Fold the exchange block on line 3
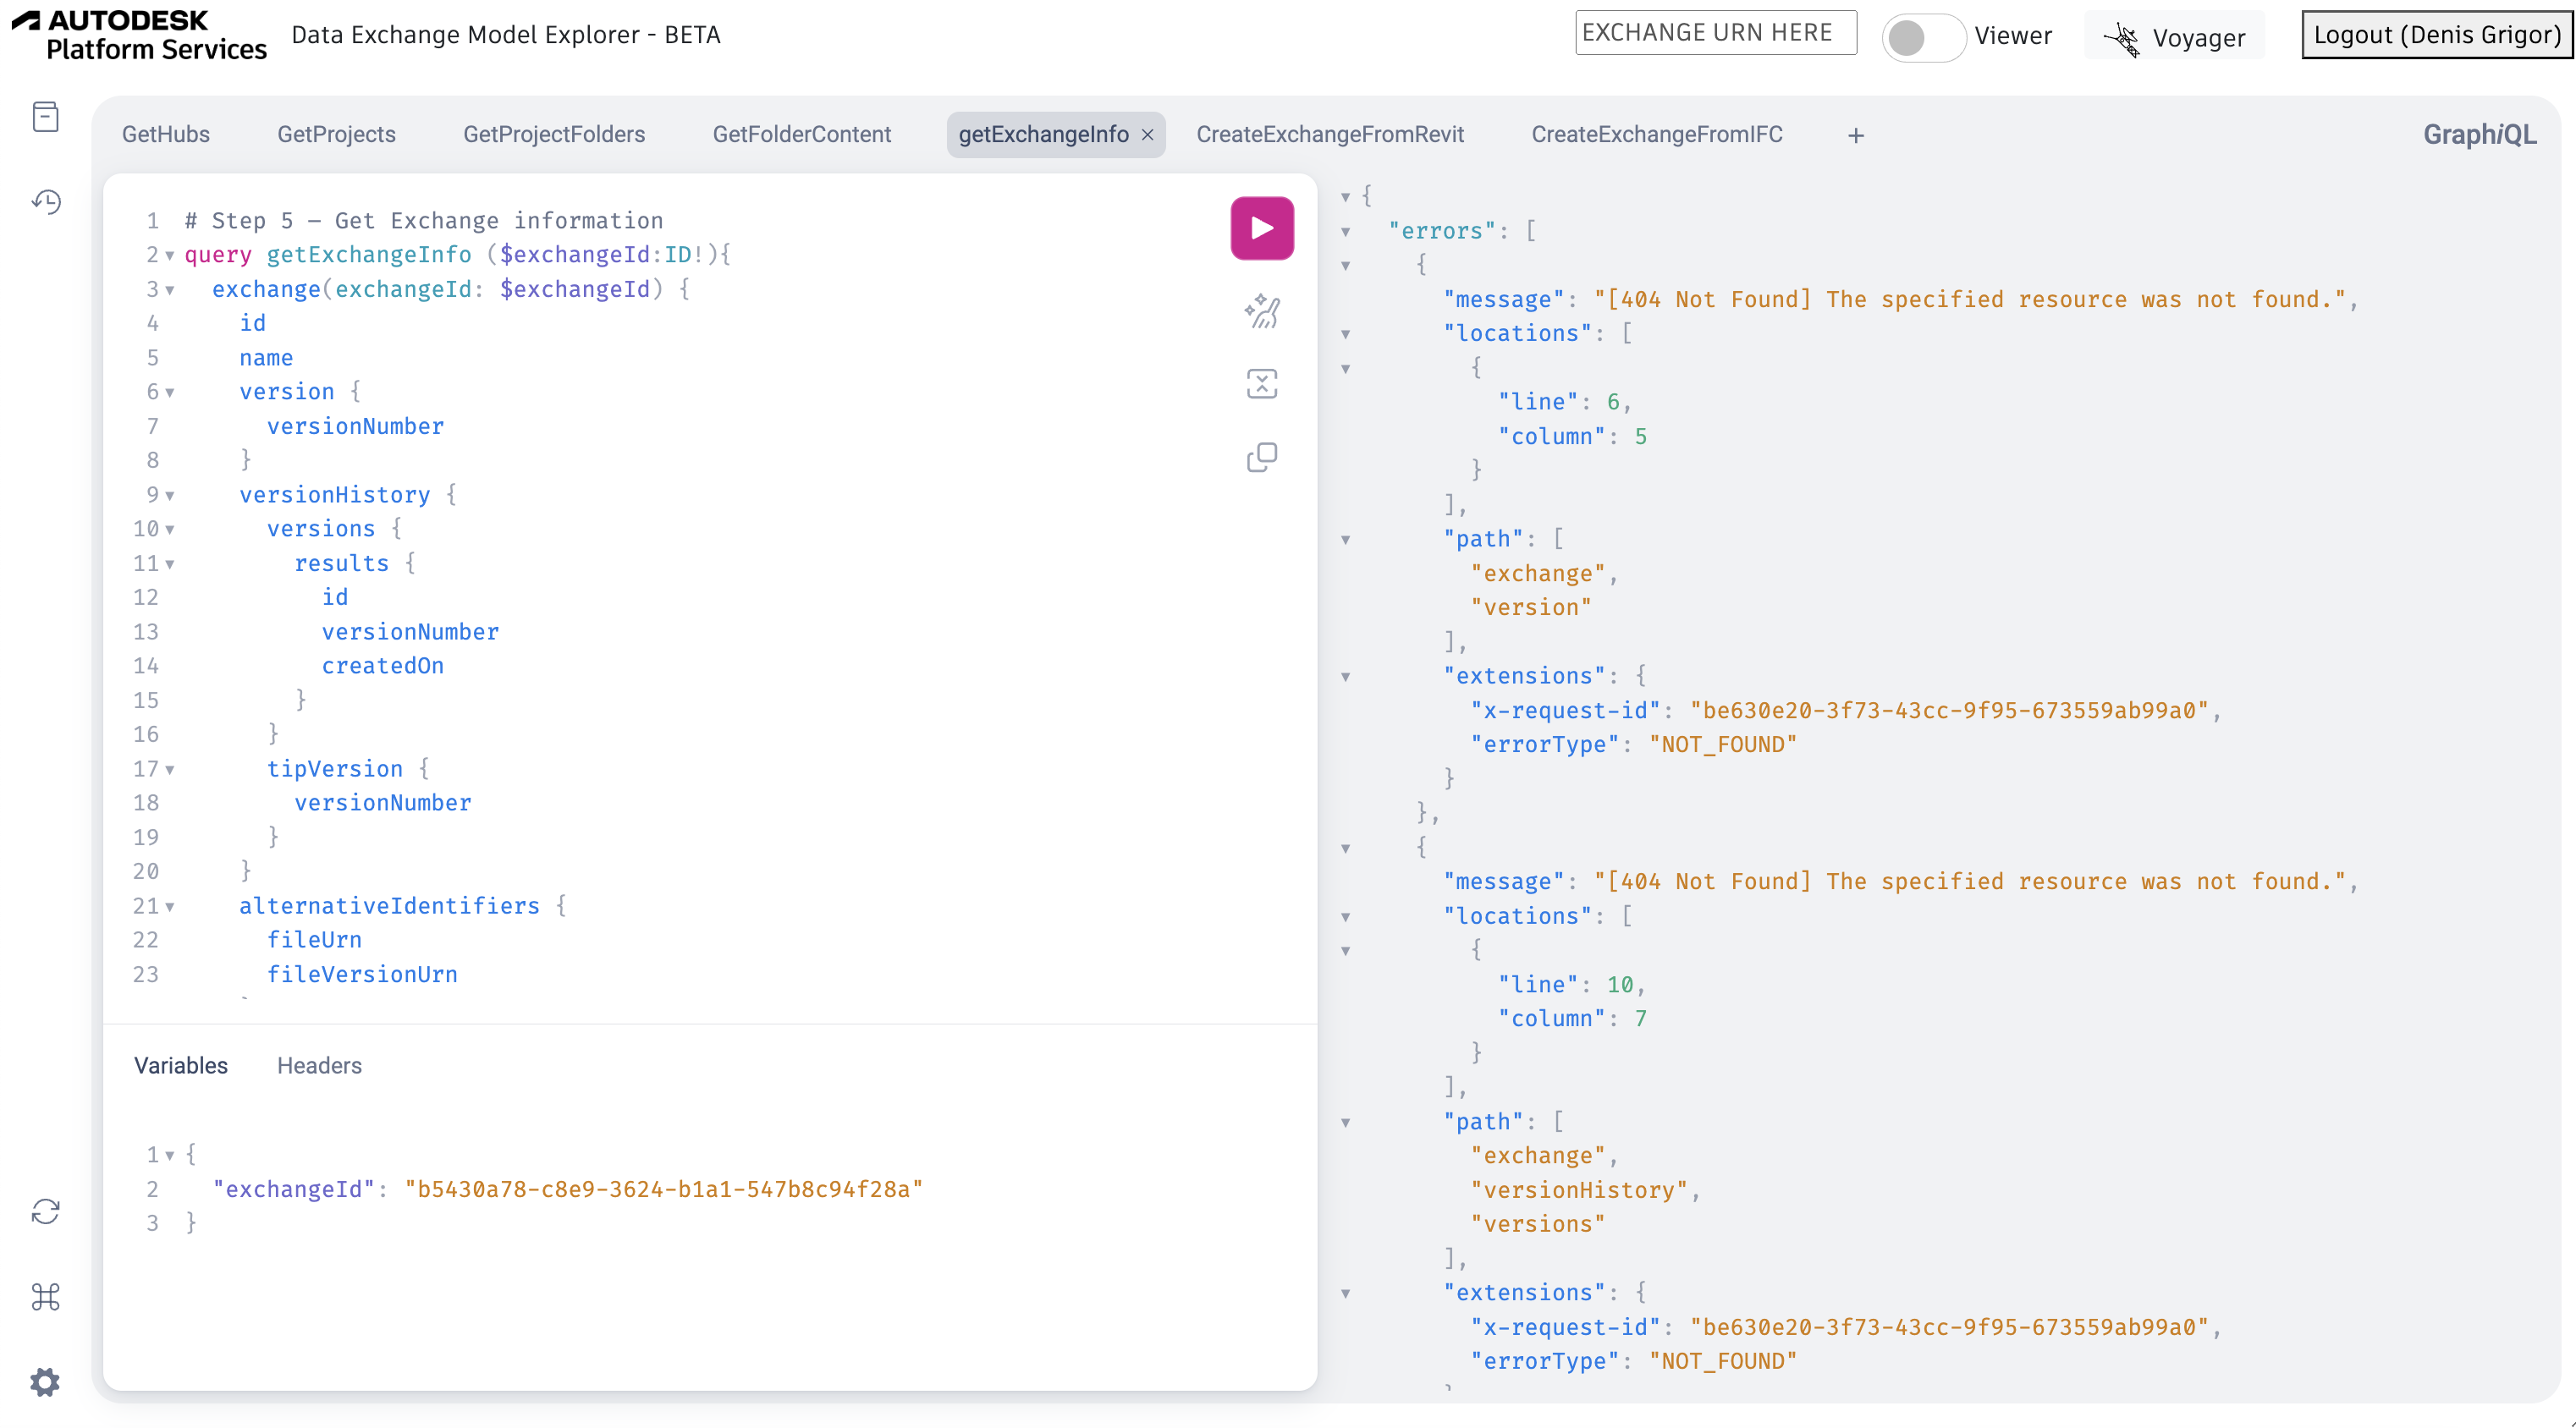2576x1428 pixels. pos(170,290)
